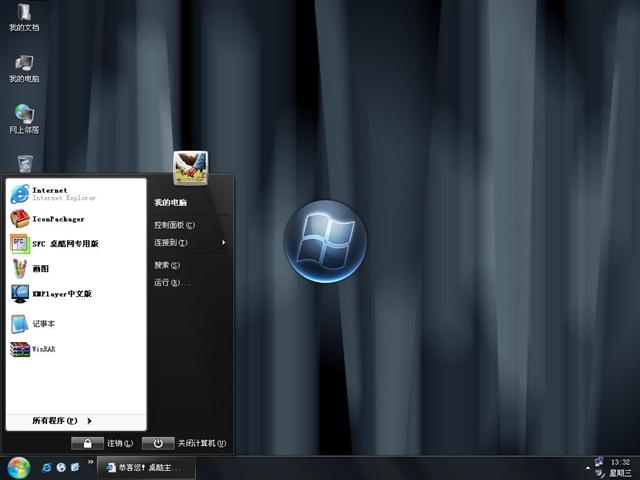This screenshot has width=640, height=480.
Task: Switch to 恭喜您! 桌酷主... taskbar window
Action: point(146,468)
